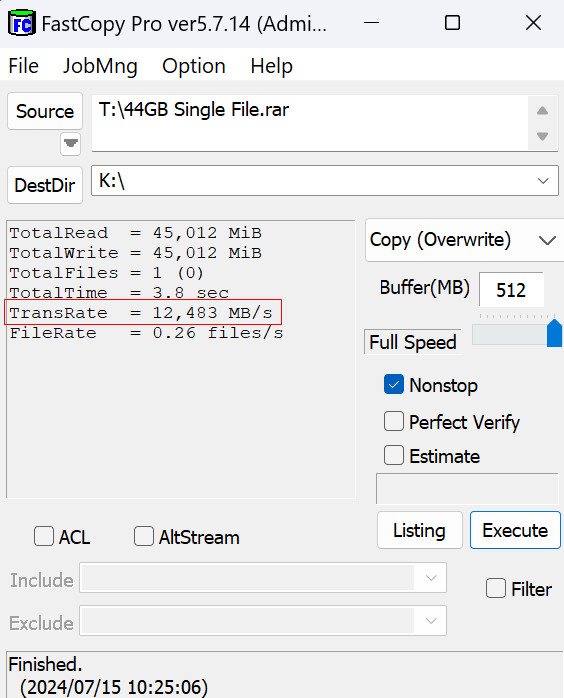Minimize the FastCopy window
The width and height of the screenshot is (564, 698).
point(371,23)
